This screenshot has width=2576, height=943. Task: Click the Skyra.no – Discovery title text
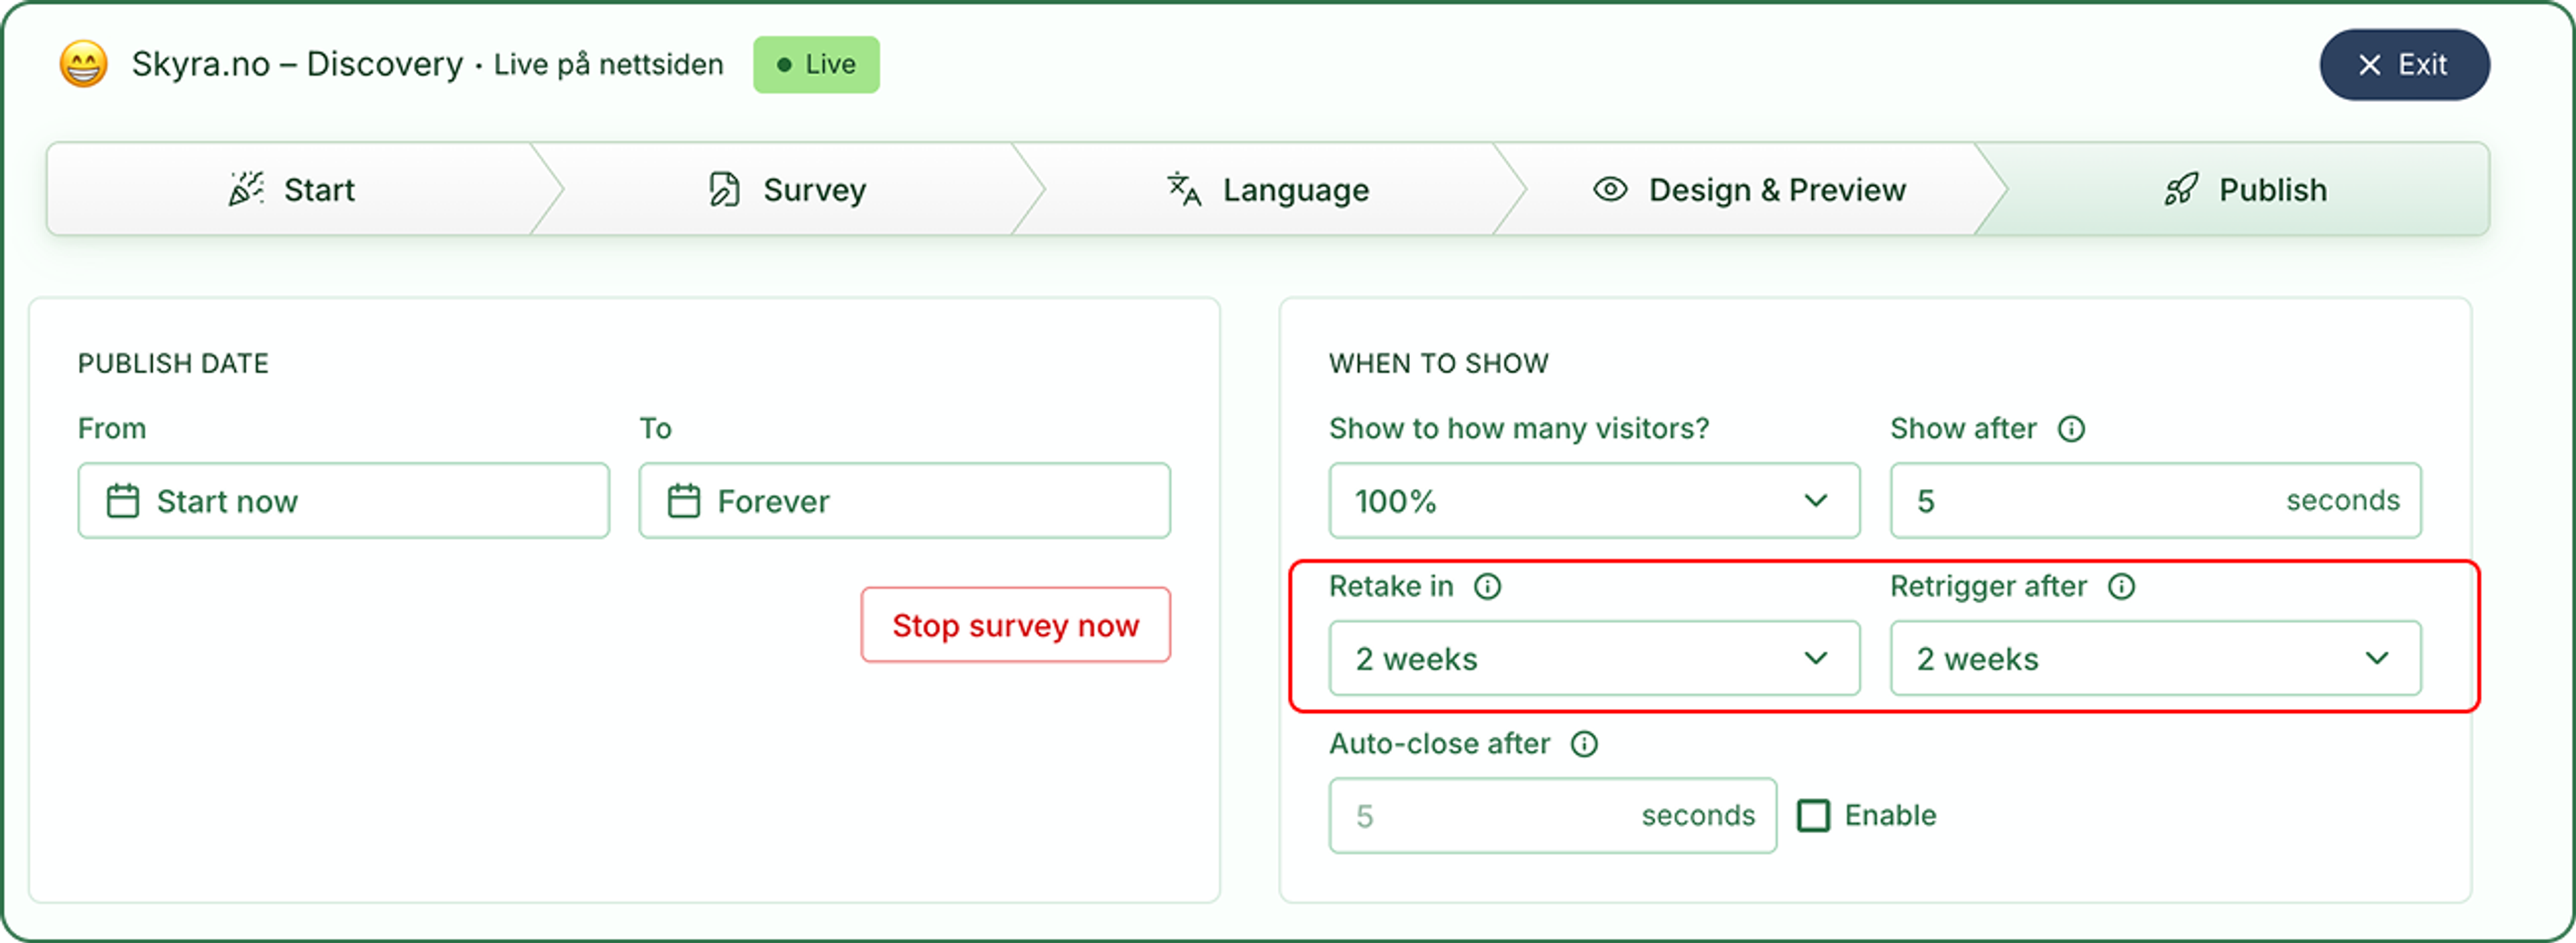297,64
